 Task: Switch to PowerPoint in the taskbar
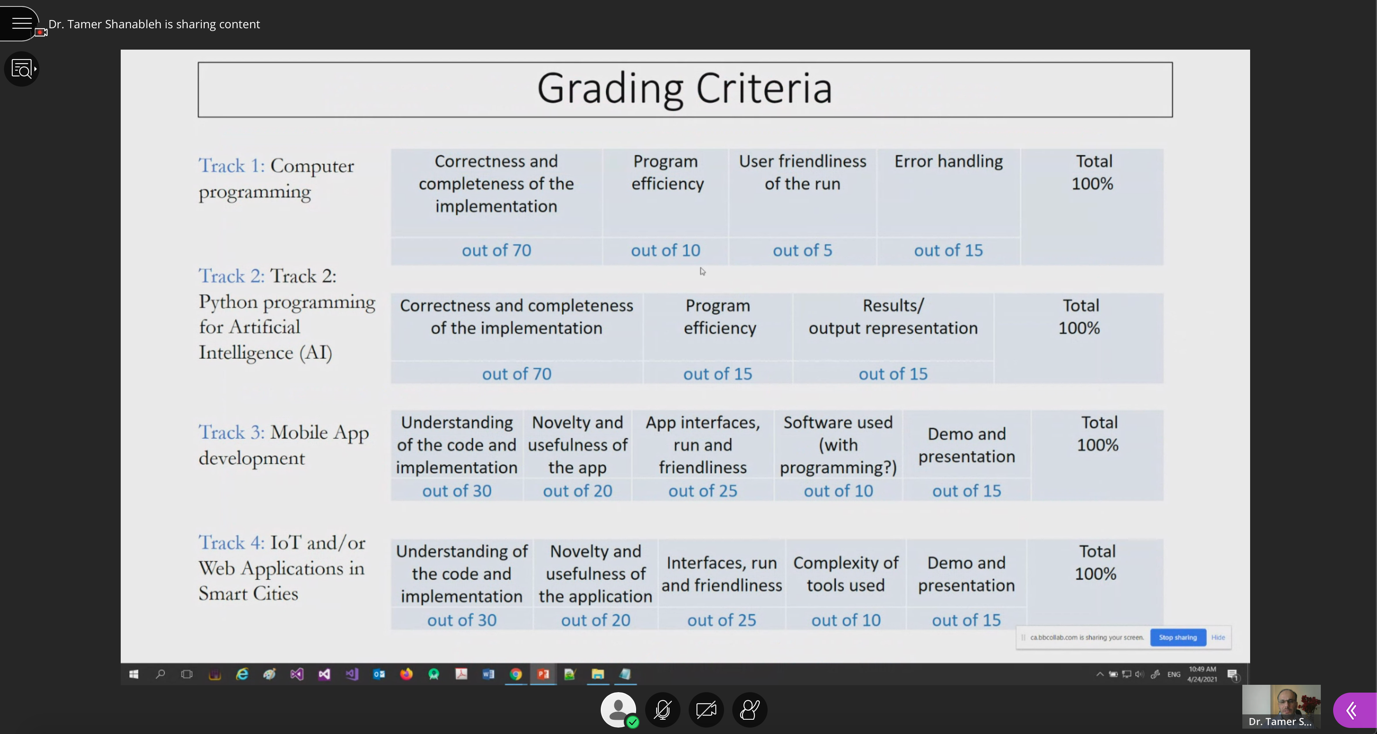click(543, 674)
